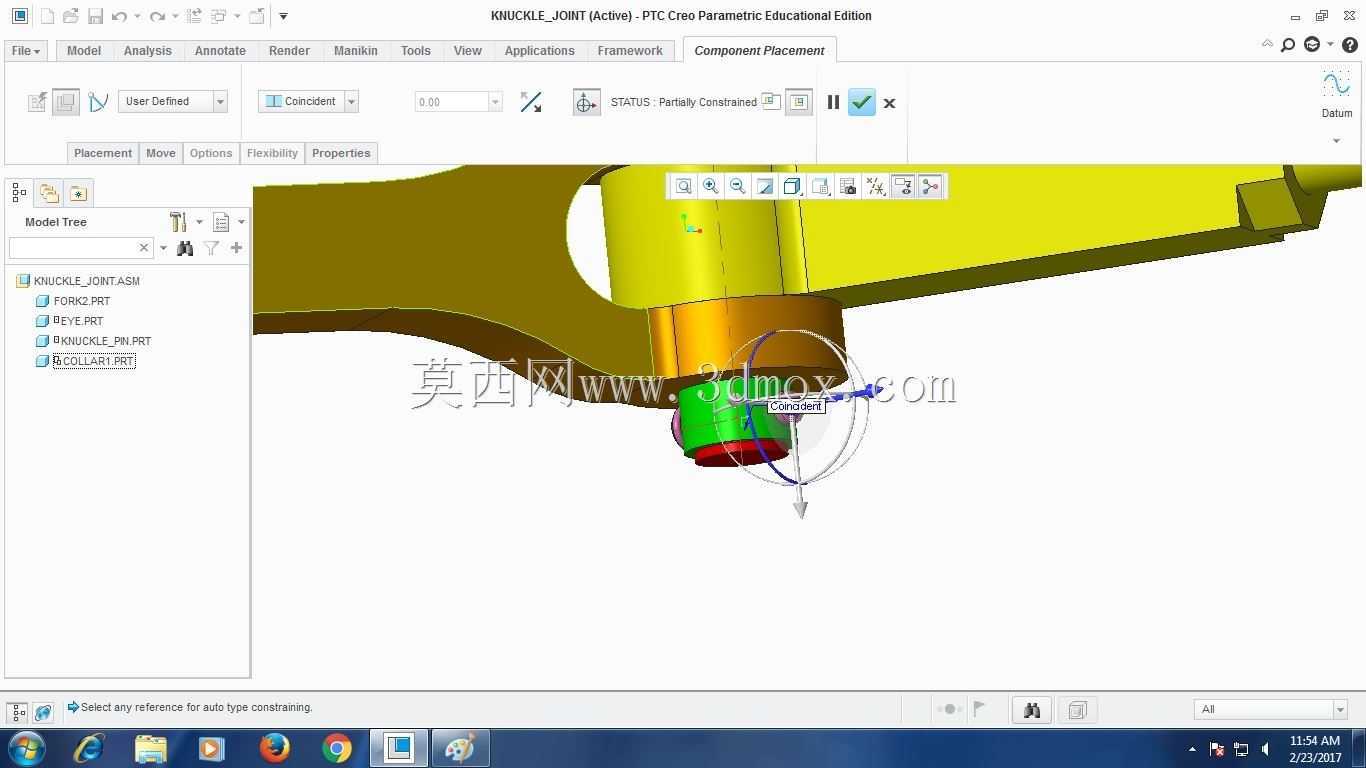Open the offset value 0.00 dropdown

coord(494,102)
